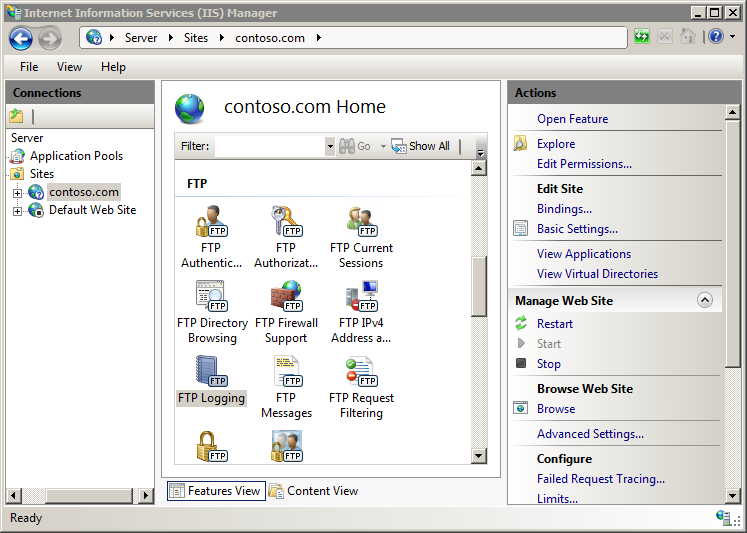Click the Stop loading X icon in toolbar
This screenshot has width=747, height=533.
click(665, 36)
